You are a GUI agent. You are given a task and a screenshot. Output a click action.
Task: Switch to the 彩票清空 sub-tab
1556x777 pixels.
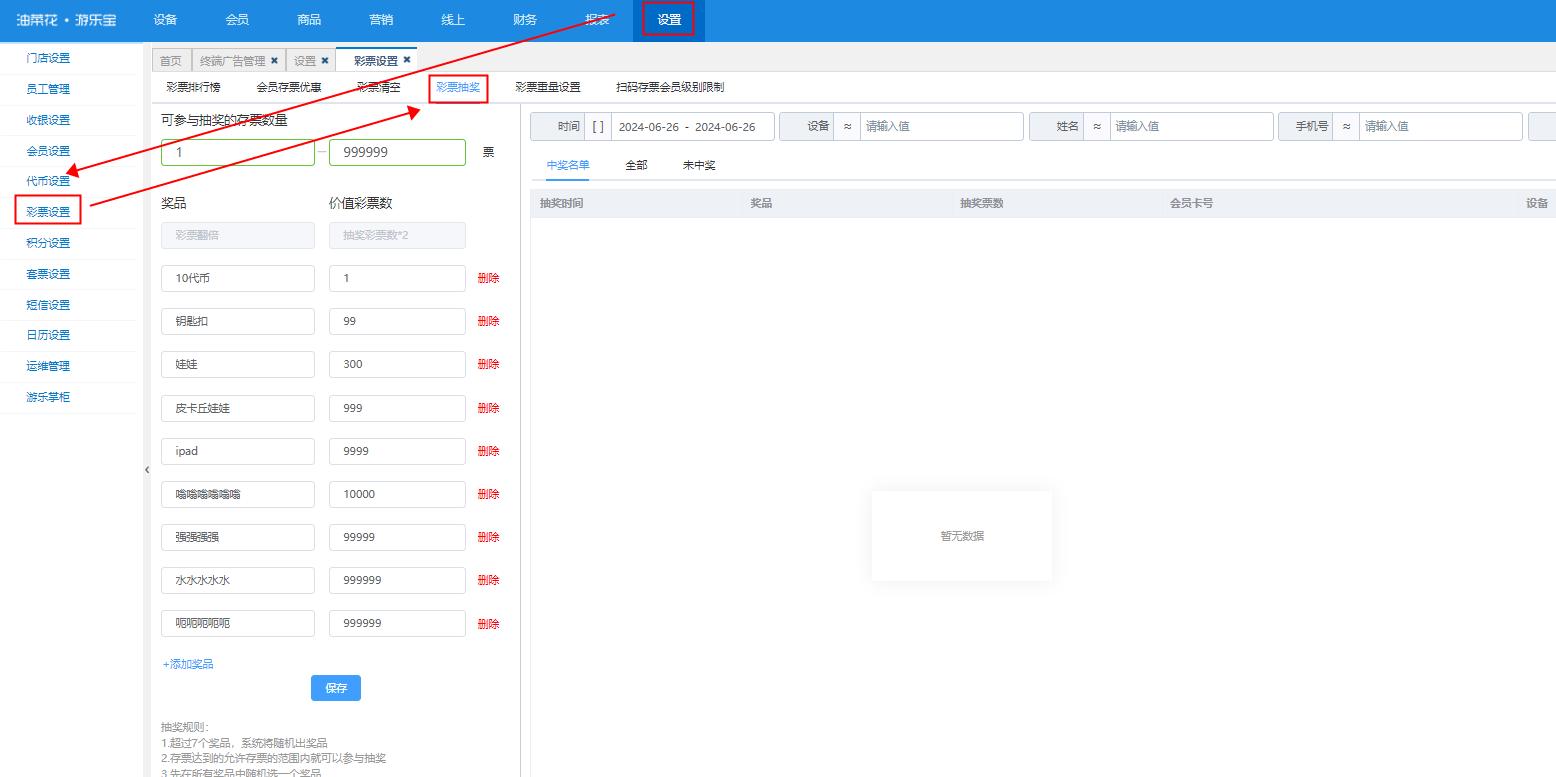[379, 87]
